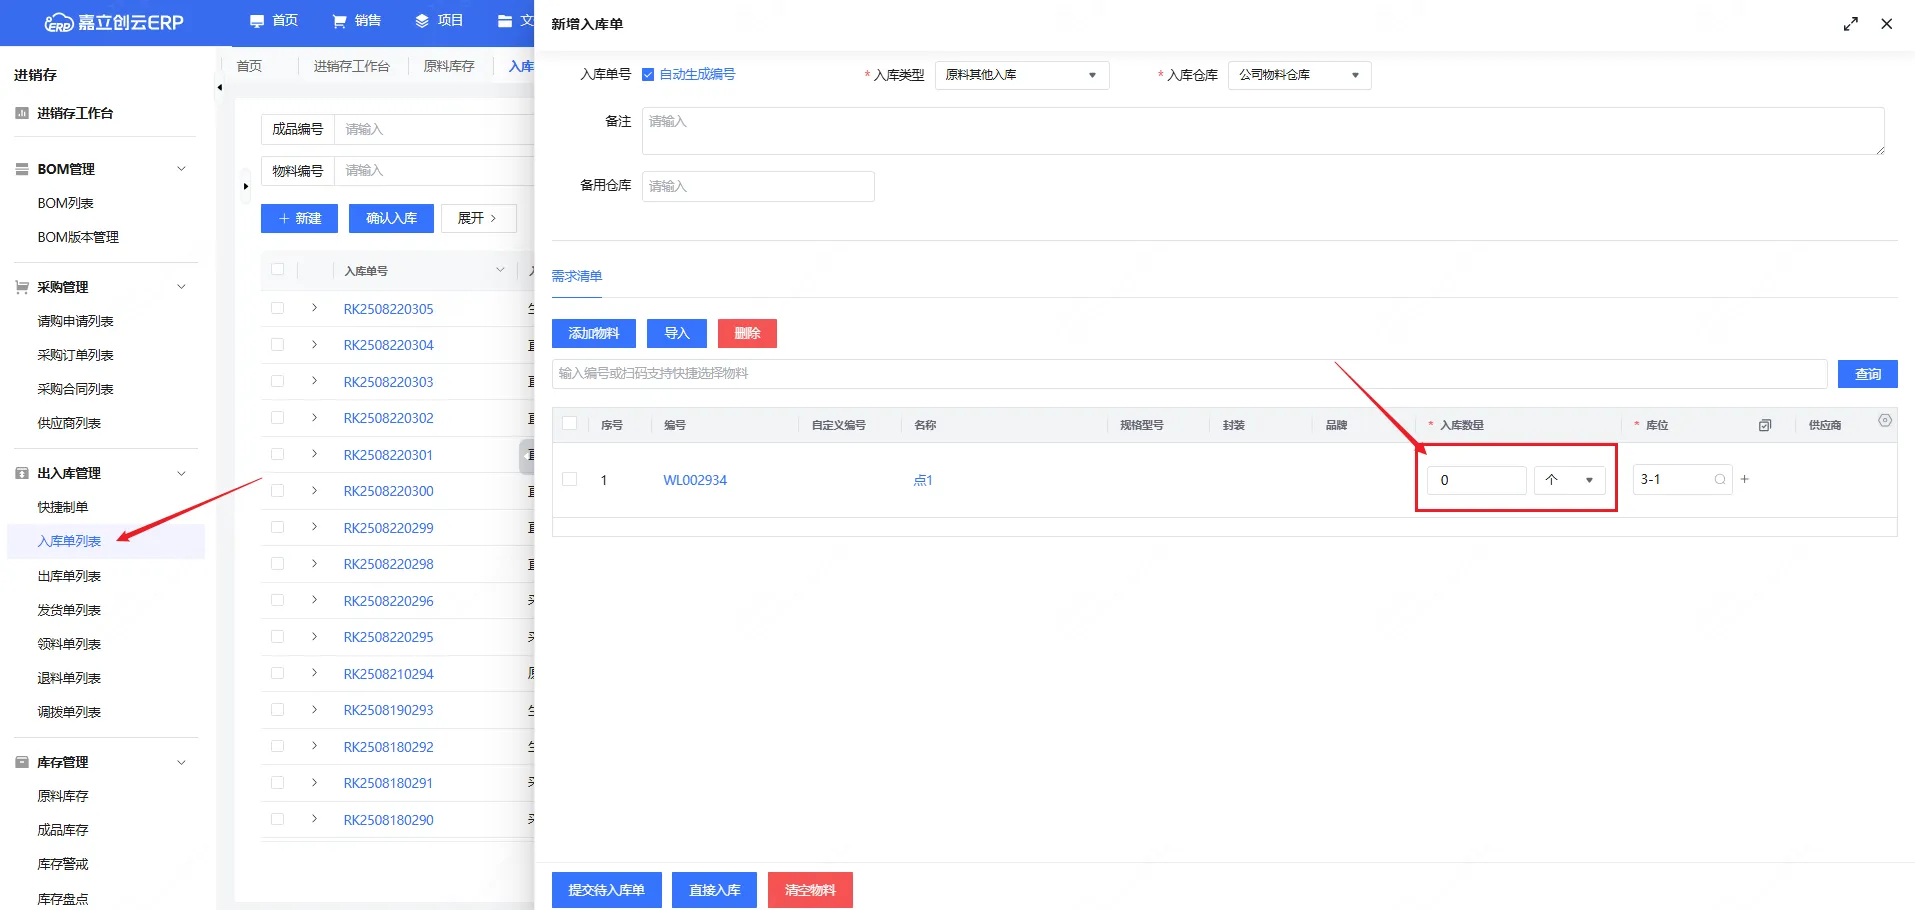Open the 入库仓库 dropdown
This screenshot has height=910, width=1915.
point(1298,75)
